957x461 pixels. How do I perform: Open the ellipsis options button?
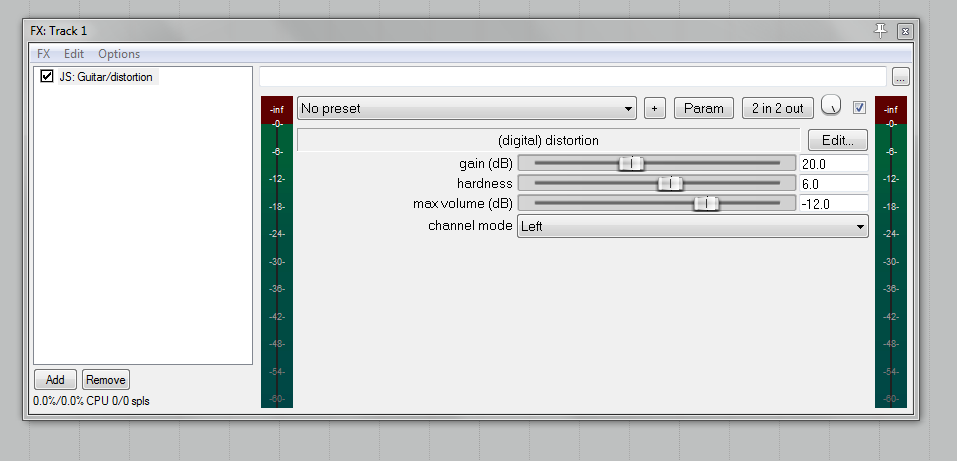(x=901, y=77)
